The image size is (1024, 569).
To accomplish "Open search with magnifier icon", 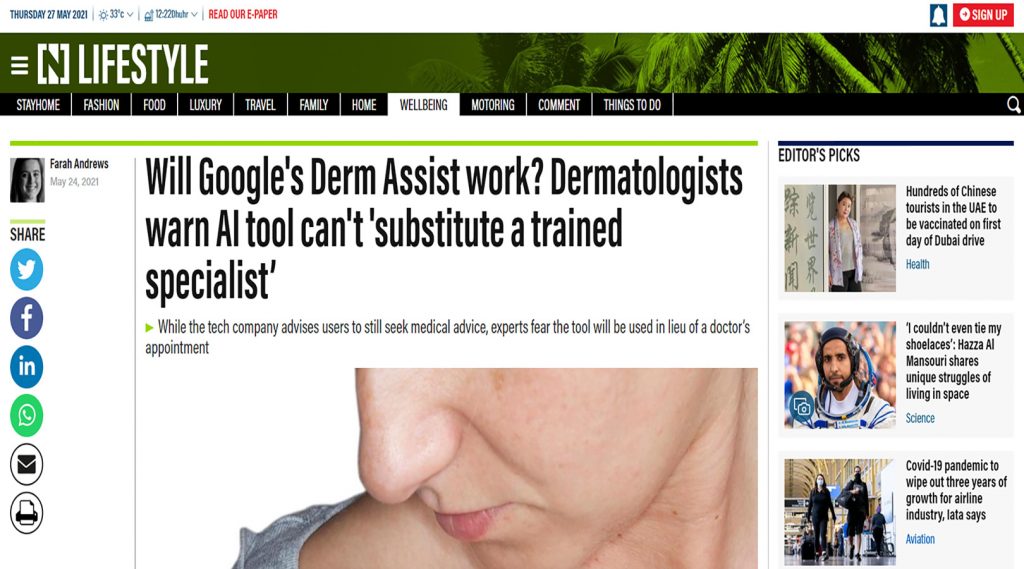I will tap(1014, 105).
